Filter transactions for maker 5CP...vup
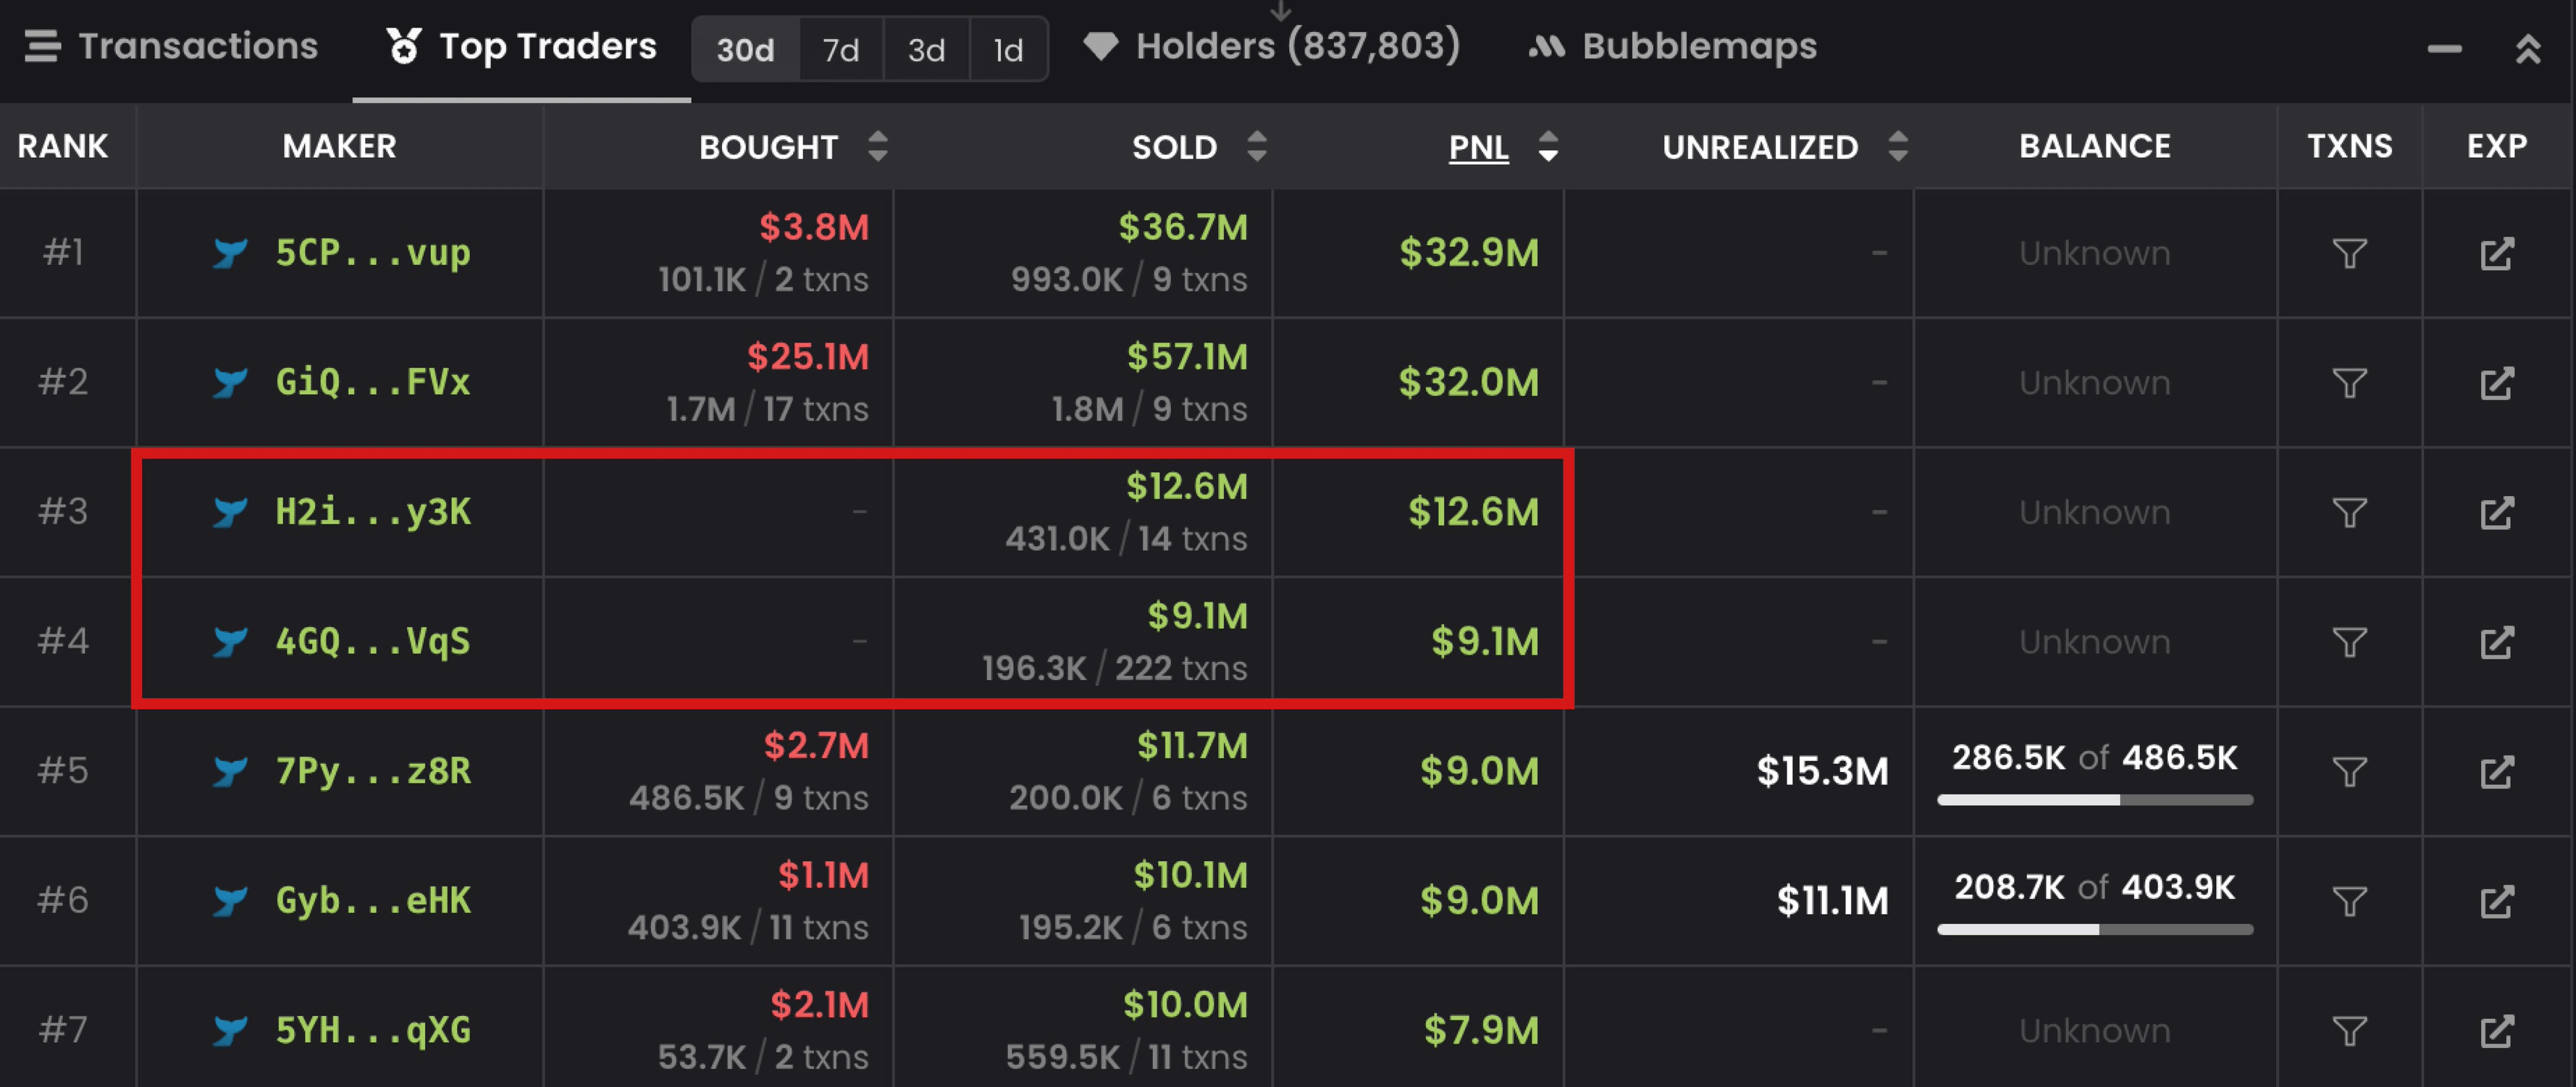 (2349, 253)
